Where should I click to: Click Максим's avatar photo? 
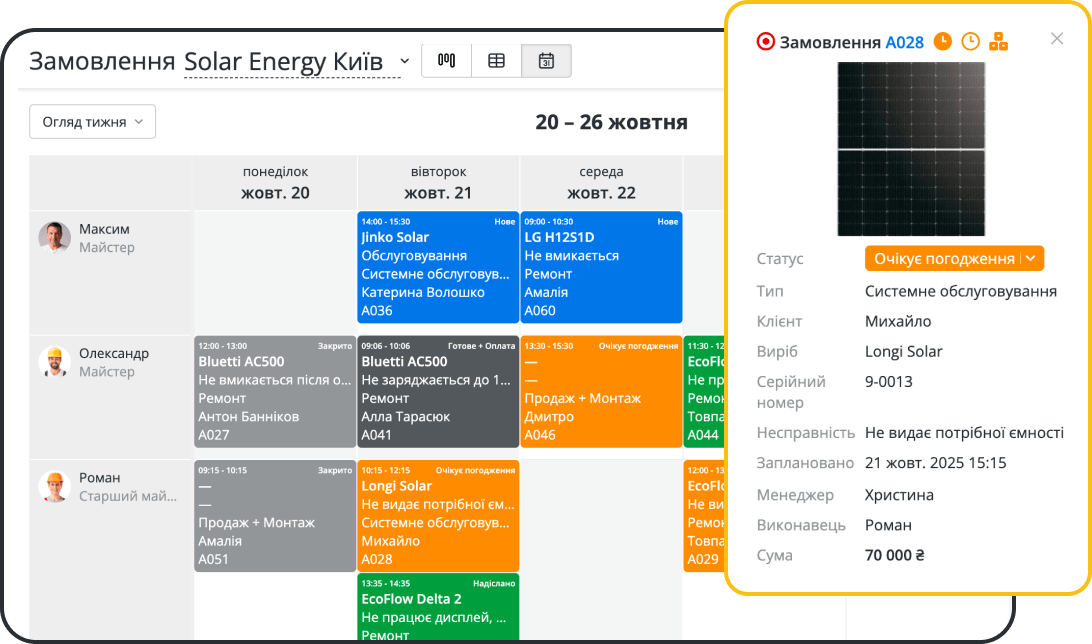[54, 237]
